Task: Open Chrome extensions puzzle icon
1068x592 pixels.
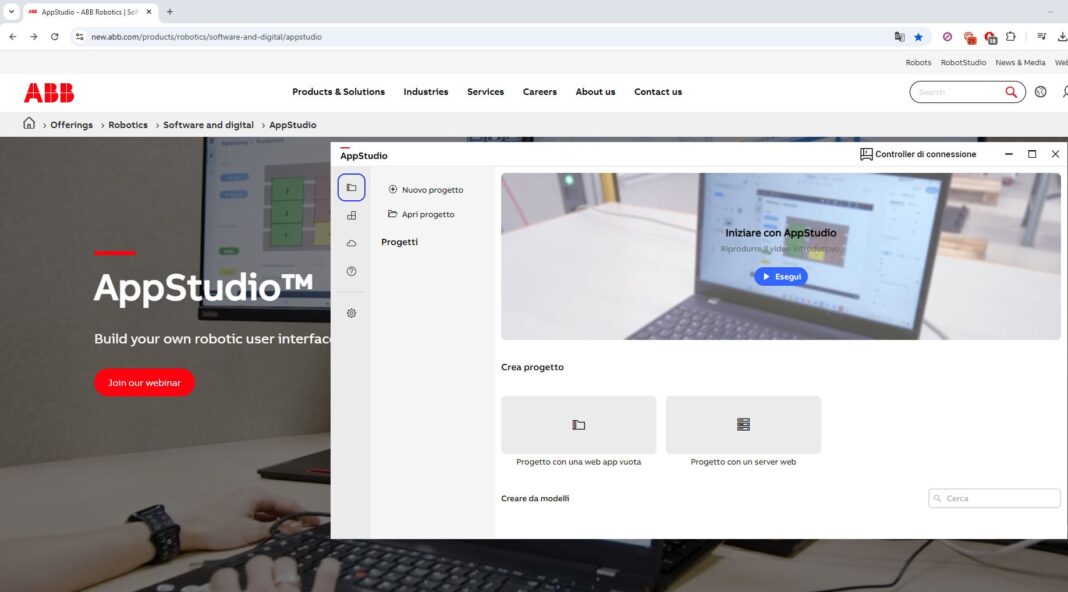Action: coord(1011,36)
